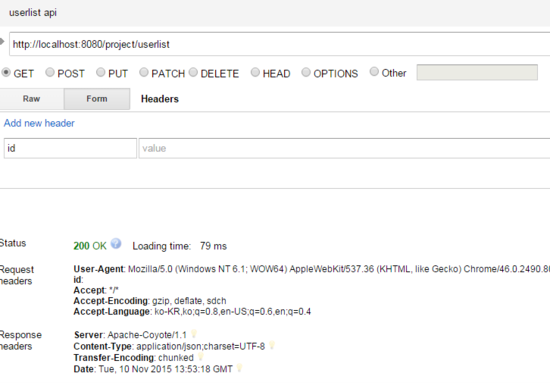The height and width of the screenshot is (392, 550).
Task: Click the Add new header link
Action: 39,123
